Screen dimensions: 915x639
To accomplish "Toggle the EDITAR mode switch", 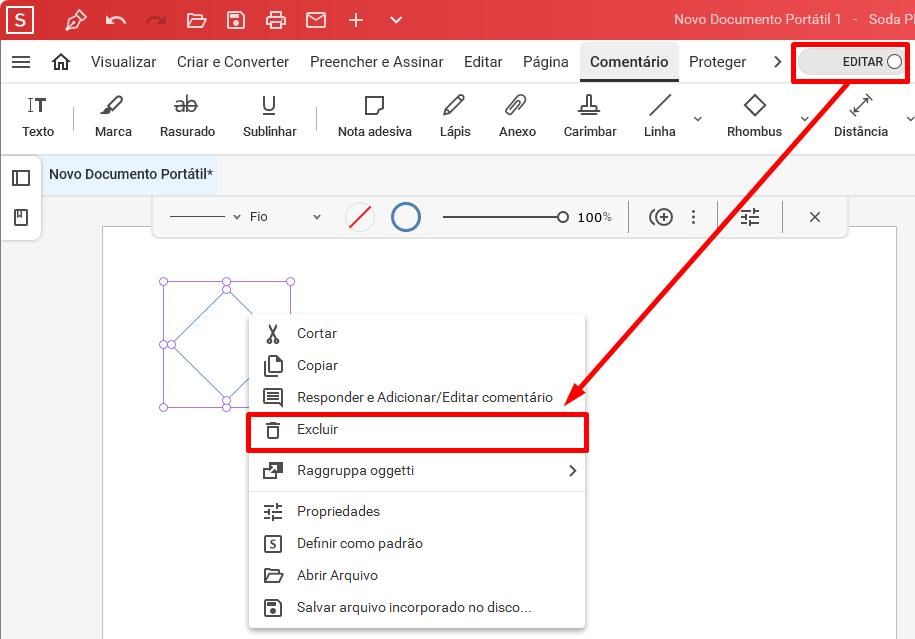I will (851, 62).
